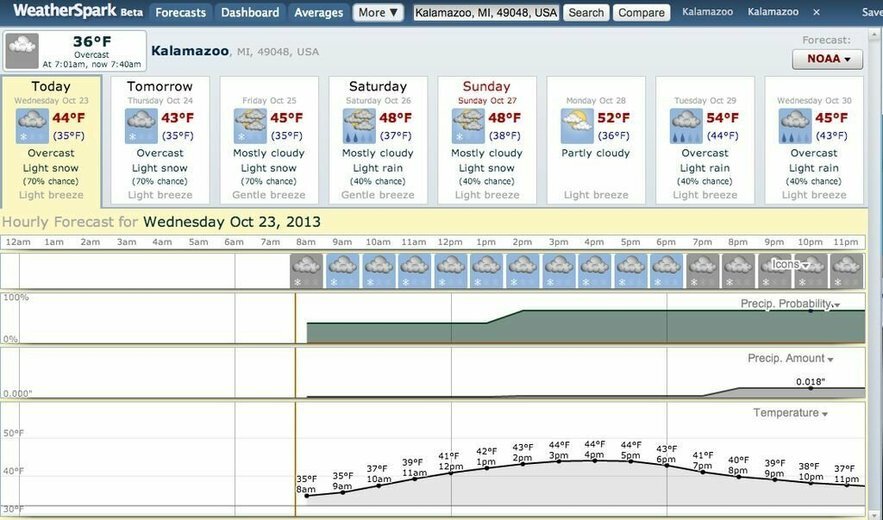Click the location search input field
This screenshot has width=883, height=520.
coord(486,12)
